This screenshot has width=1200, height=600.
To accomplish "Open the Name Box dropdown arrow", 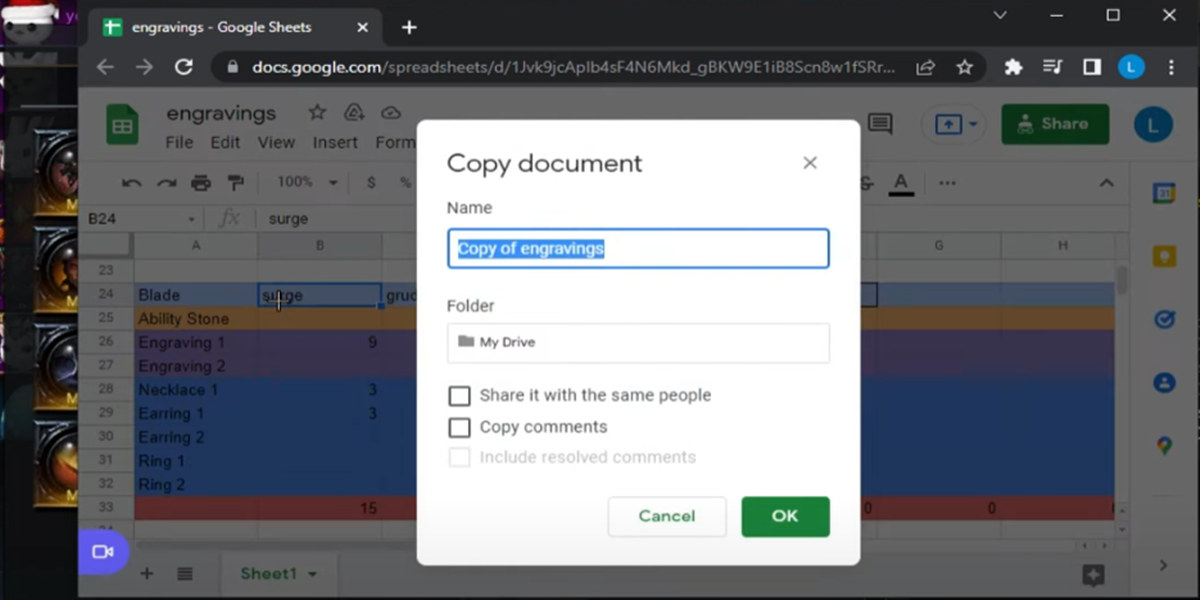I will [192, 219].
